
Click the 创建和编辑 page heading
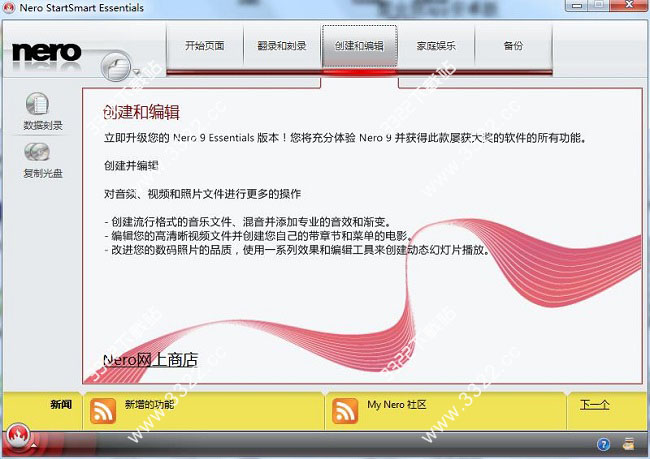141,112
